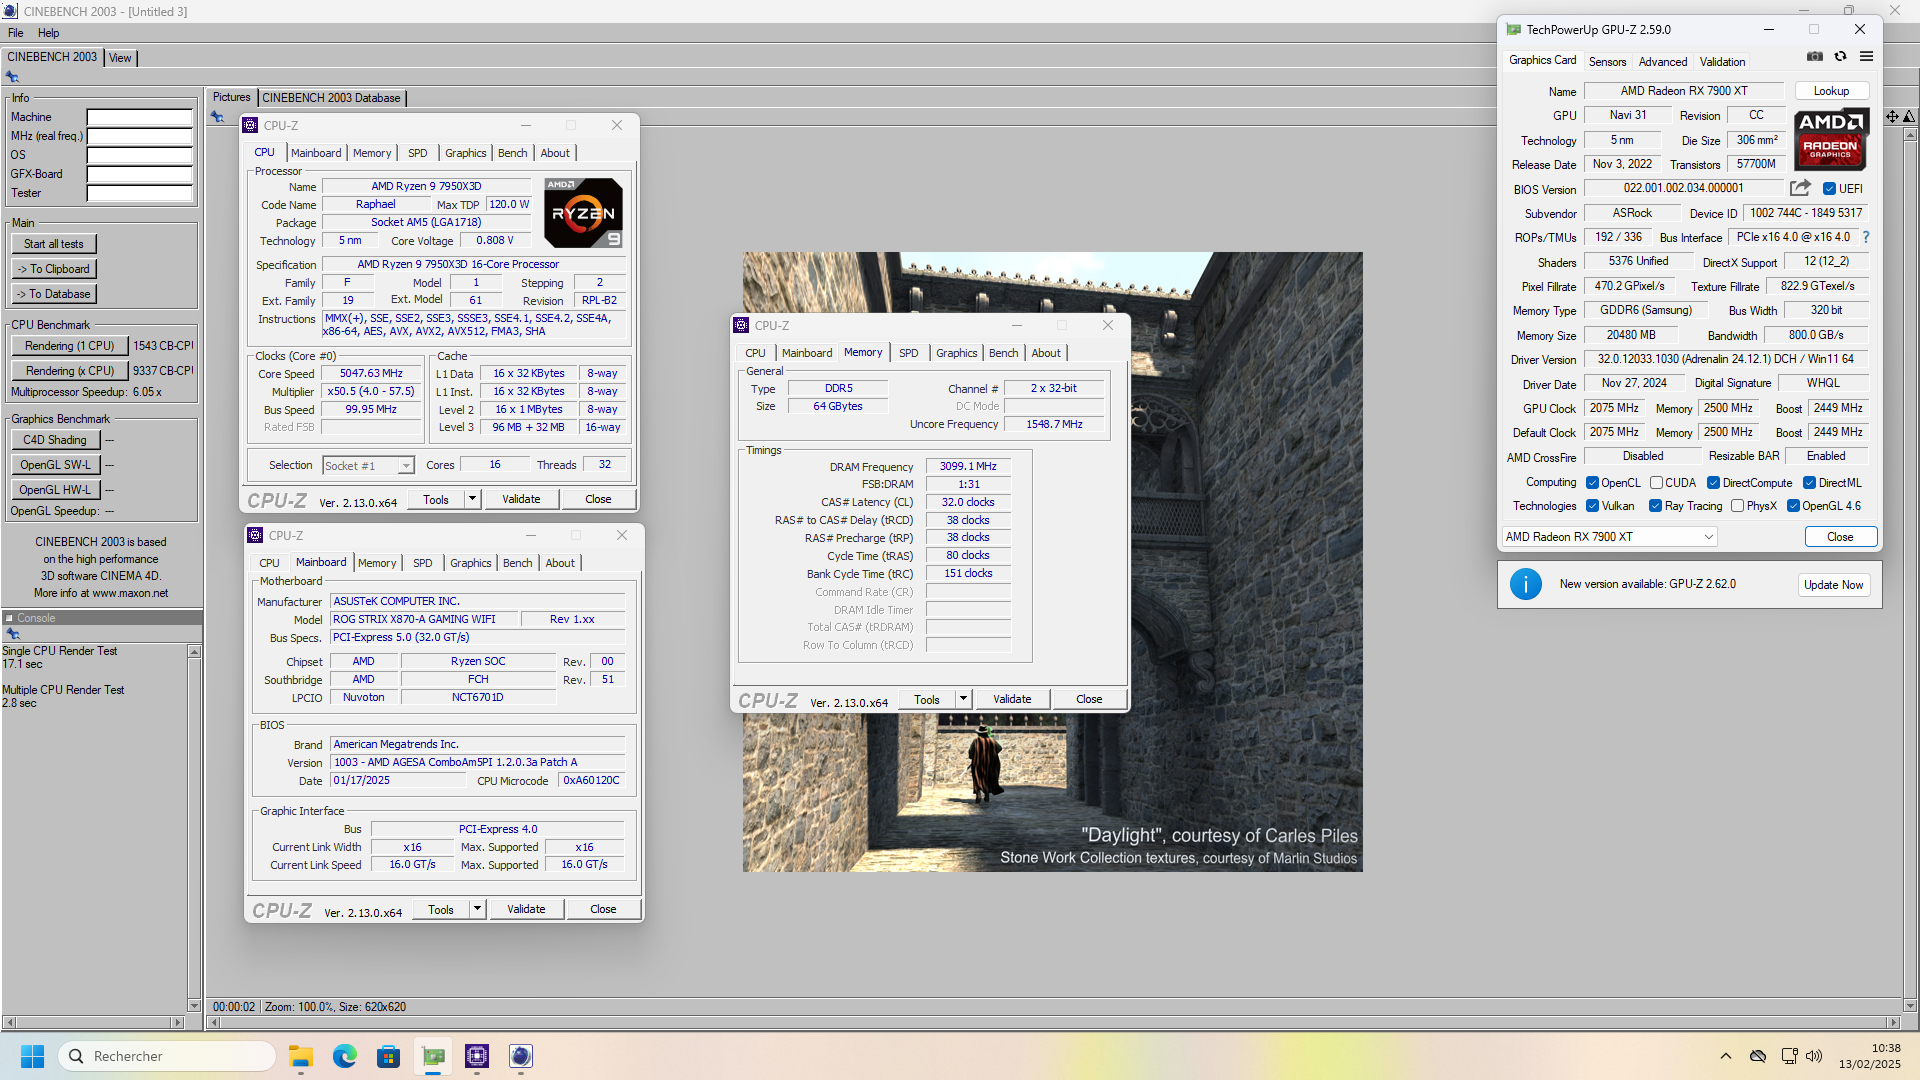The width and height of the screenshot is (1920, 1080).
Task: Click Update Now in GPU-Z notice
Action: point(1833,585)
